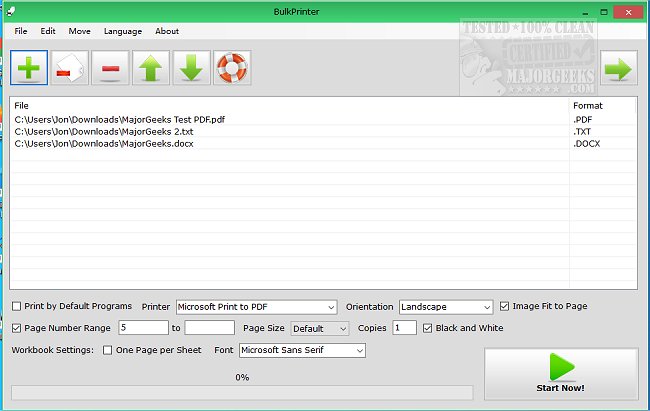Uncheck Black and White option
This screenshot has width=650, height=411.
click(427, 328)
